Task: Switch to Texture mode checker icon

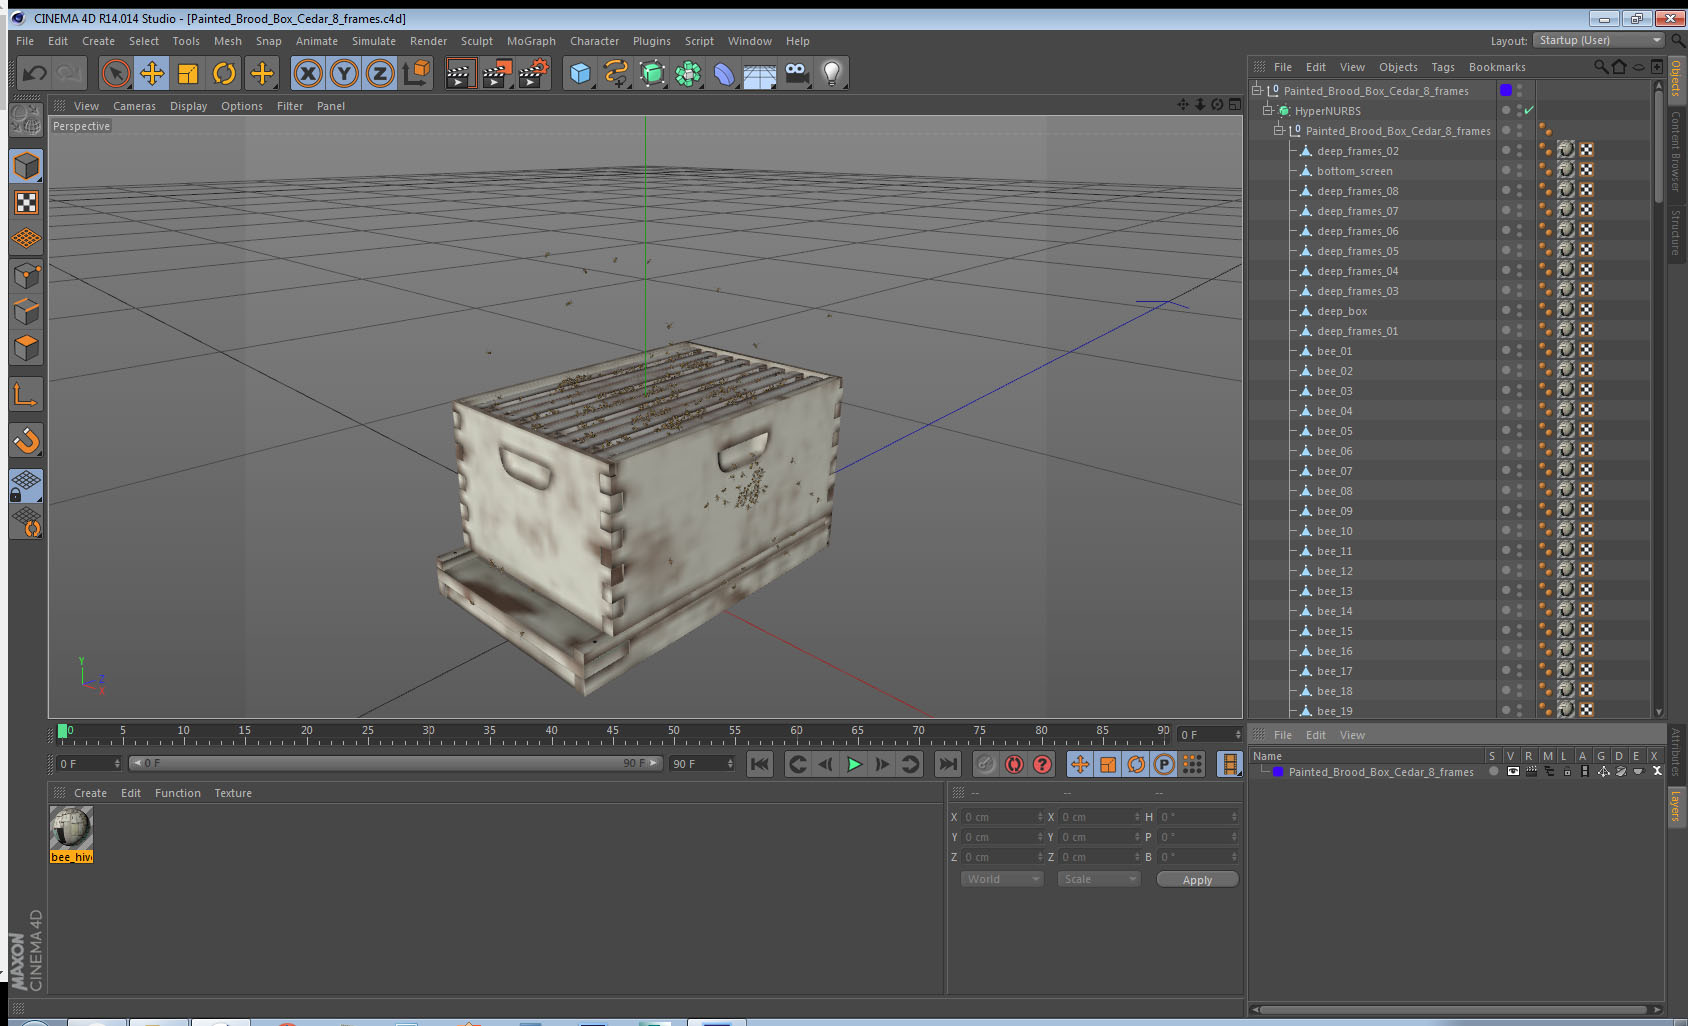Action: [x=26, y=203]
